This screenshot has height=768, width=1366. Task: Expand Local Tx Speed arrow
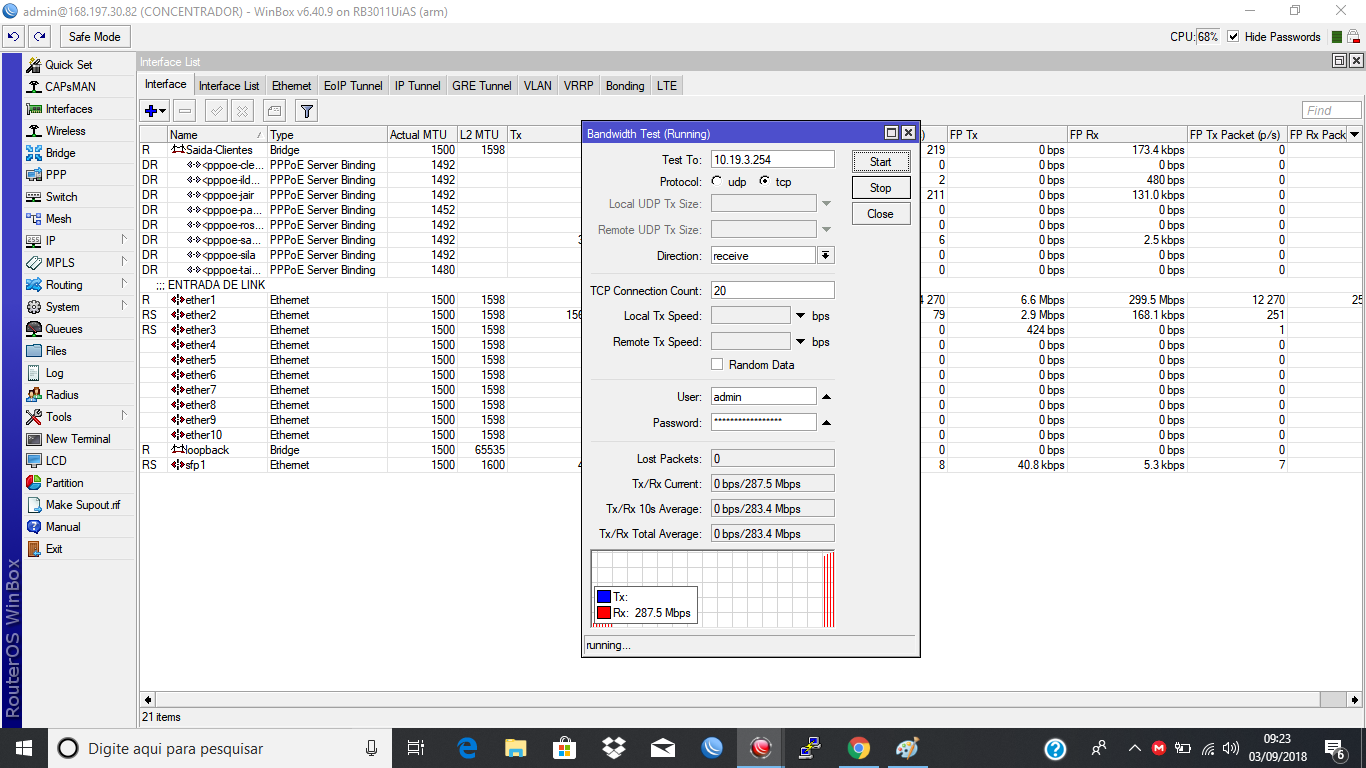(x=800, y=316)
